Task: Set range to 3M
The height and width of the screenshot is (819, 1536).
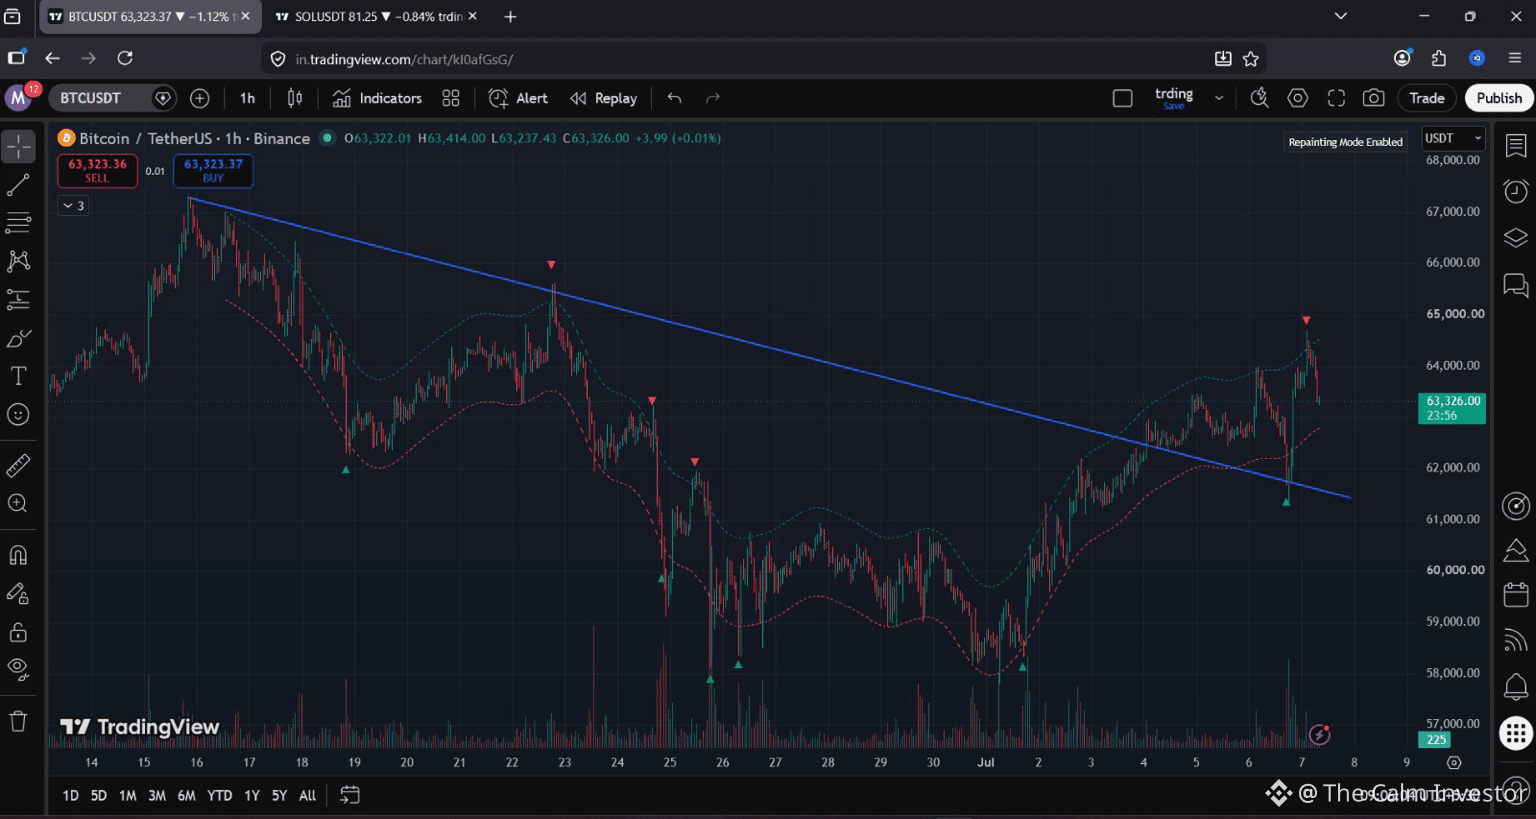Action: 157,796
